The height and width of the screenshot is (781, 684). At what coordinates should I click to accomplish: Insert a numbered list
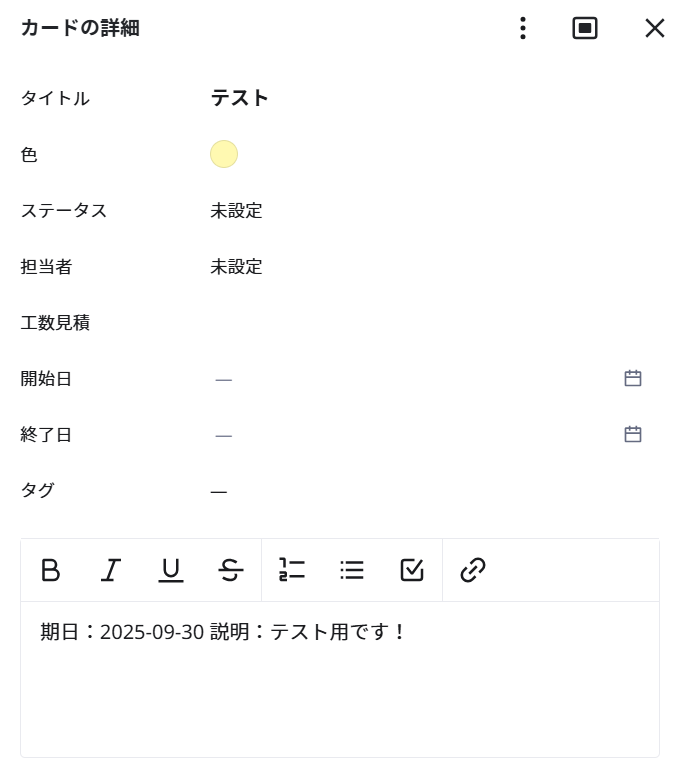click(x=292, y=570)
